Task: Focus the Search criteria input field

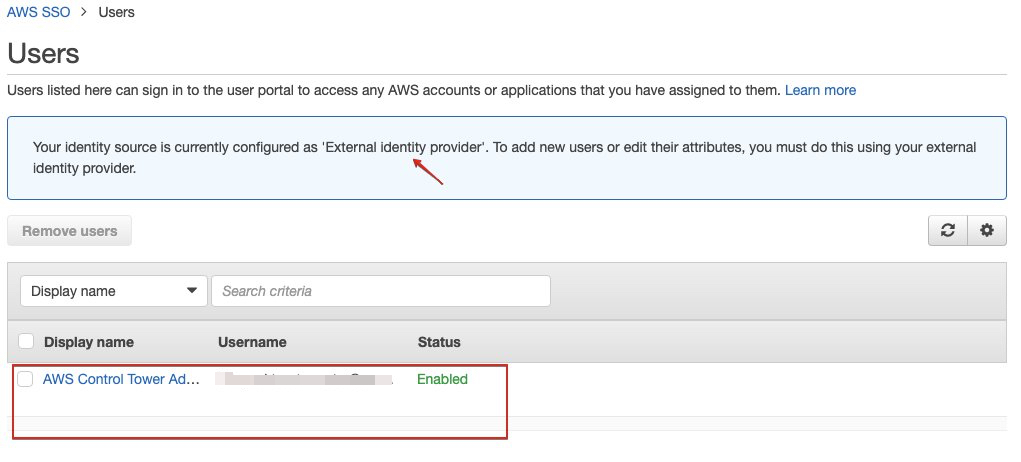Action: click(381, 291)
